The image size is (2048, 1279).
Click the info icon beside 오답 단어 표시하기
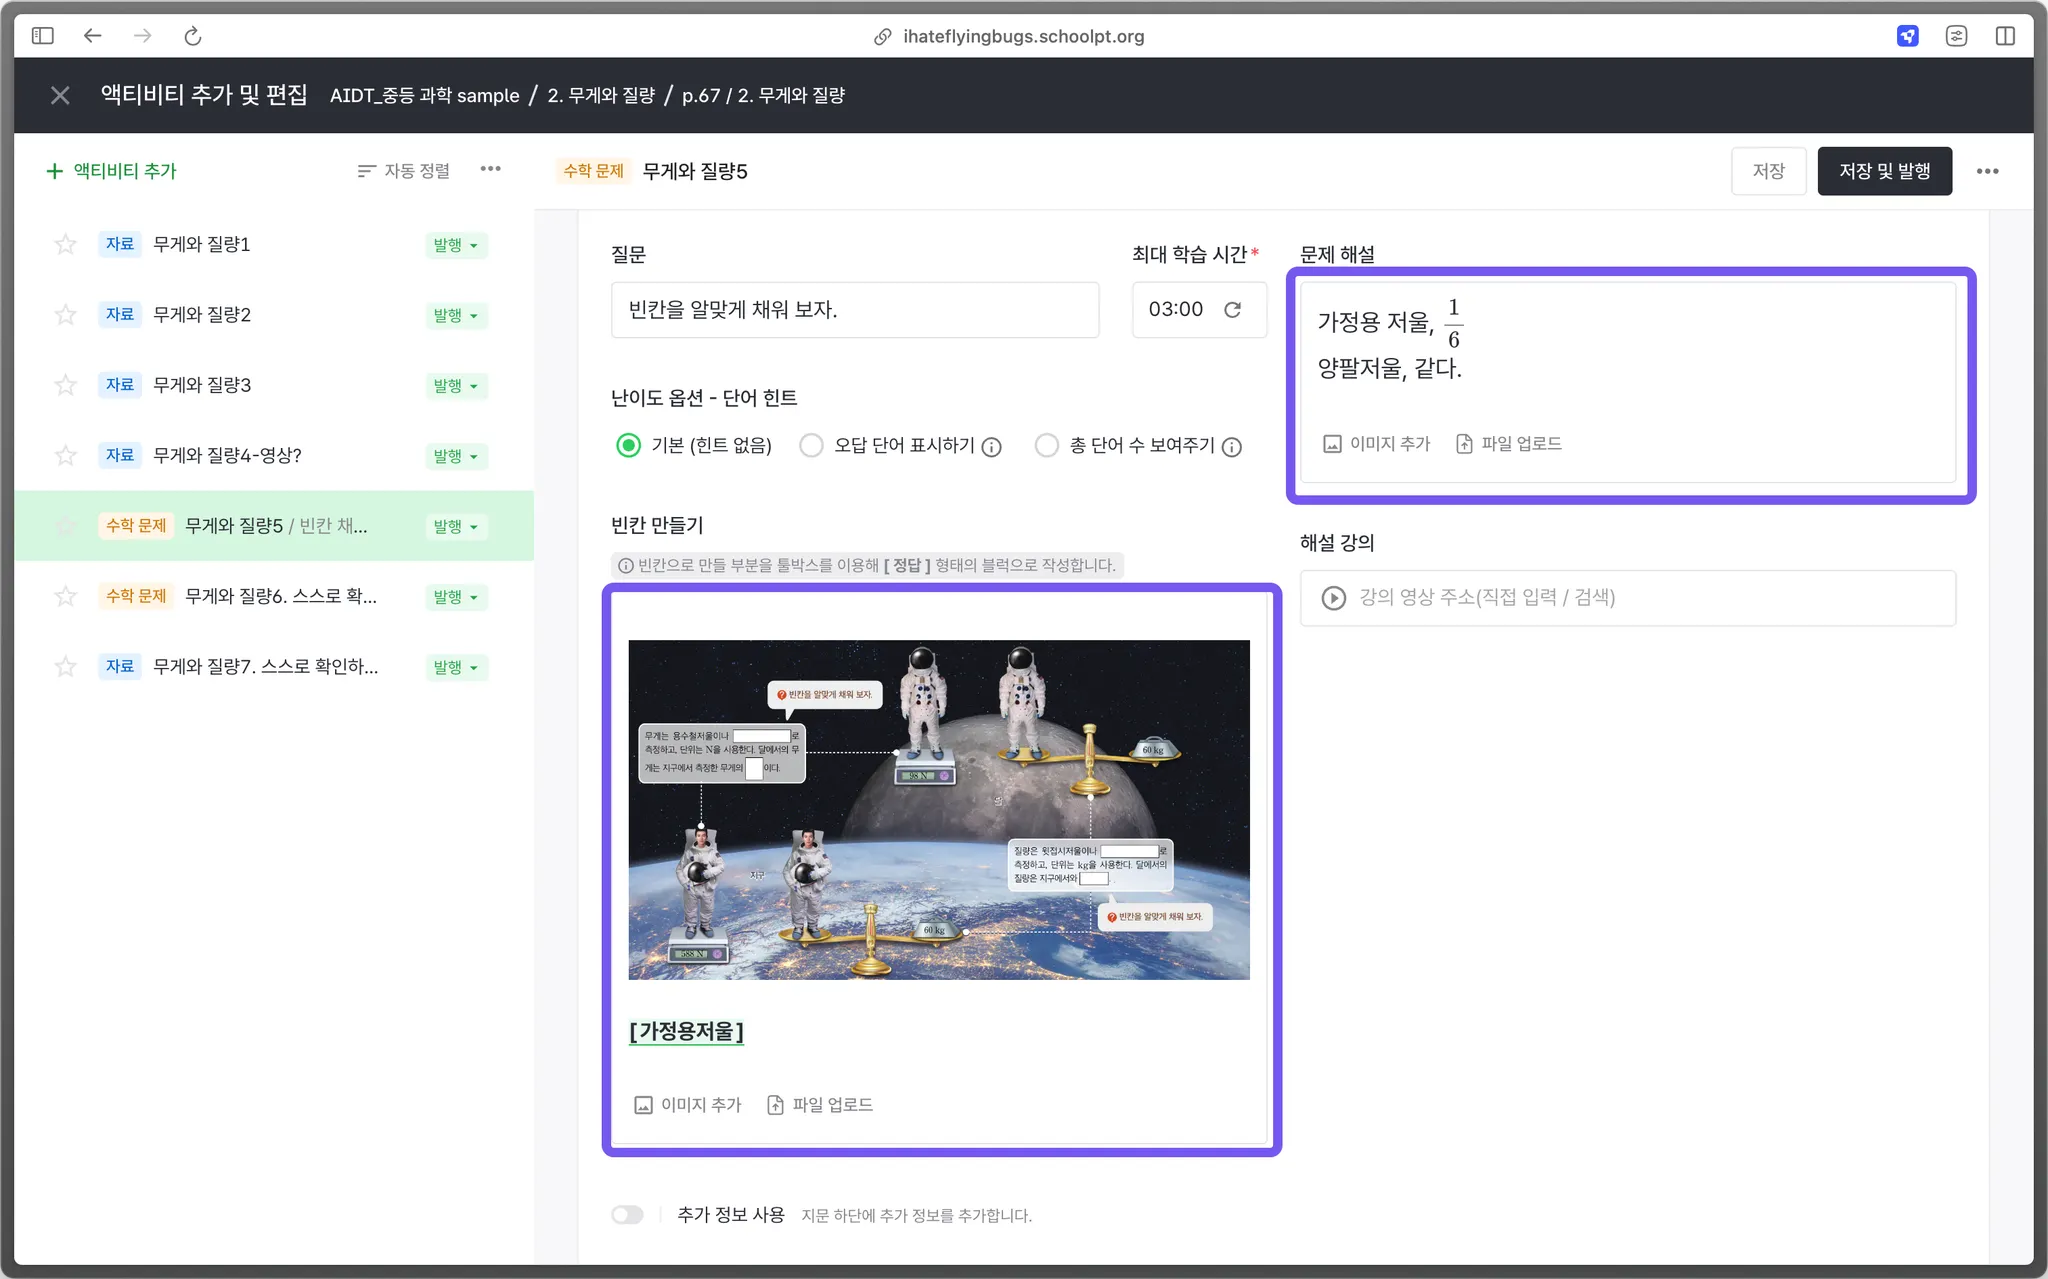point(991,447)
